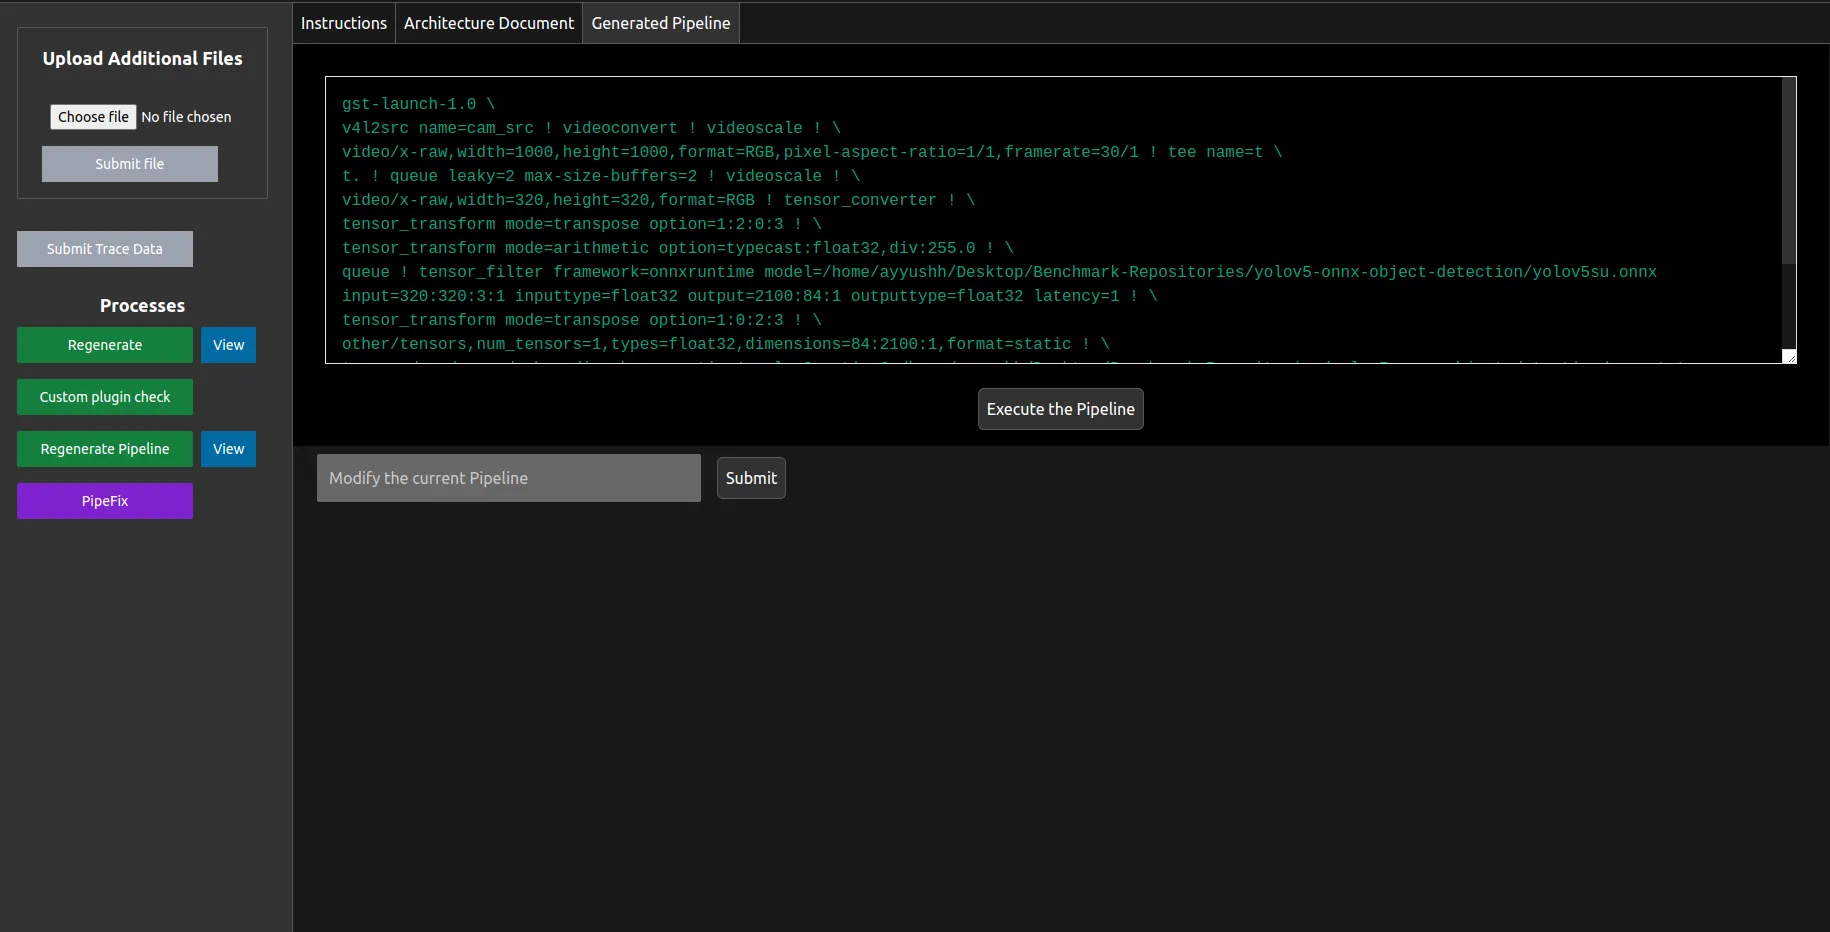1830x932 pixels.
Task: Click the 'tensor_transform mode=transpose option=1:2:0:3' line
Action: (581, 224)
